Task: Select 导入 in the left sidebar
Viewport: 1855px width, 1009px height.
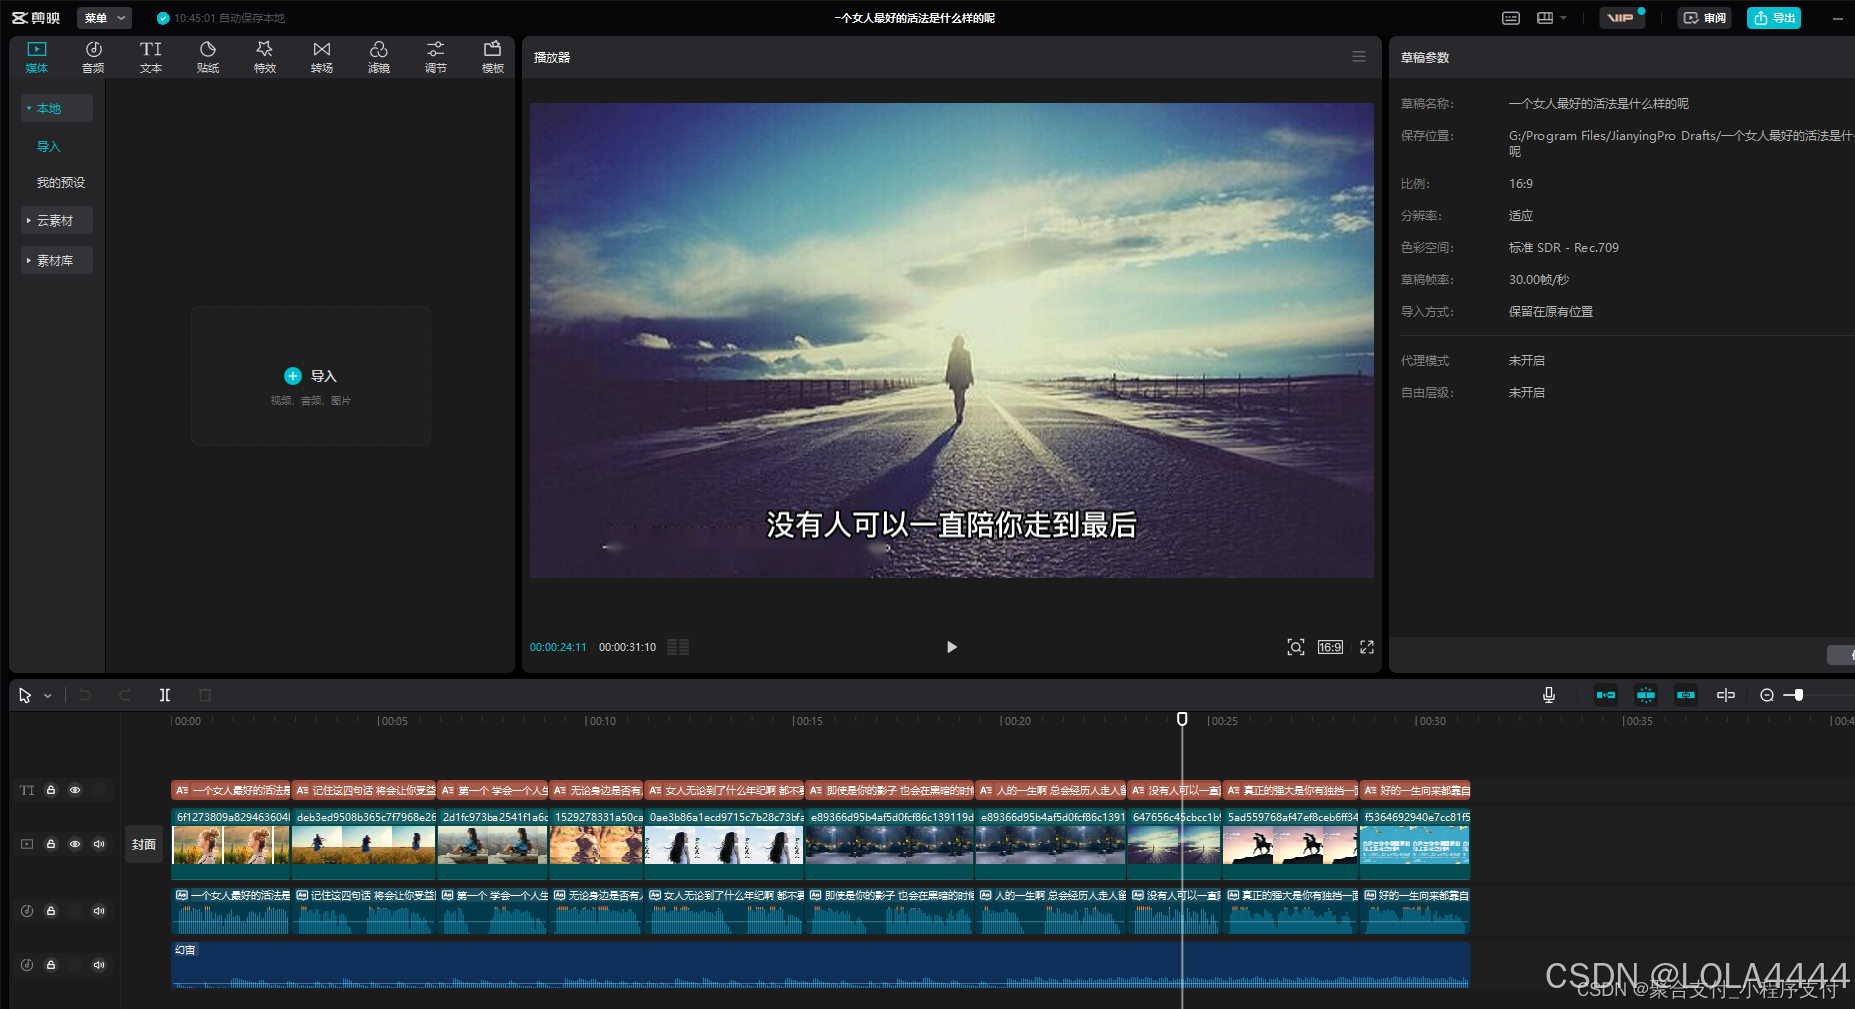Action: (49, 146)
